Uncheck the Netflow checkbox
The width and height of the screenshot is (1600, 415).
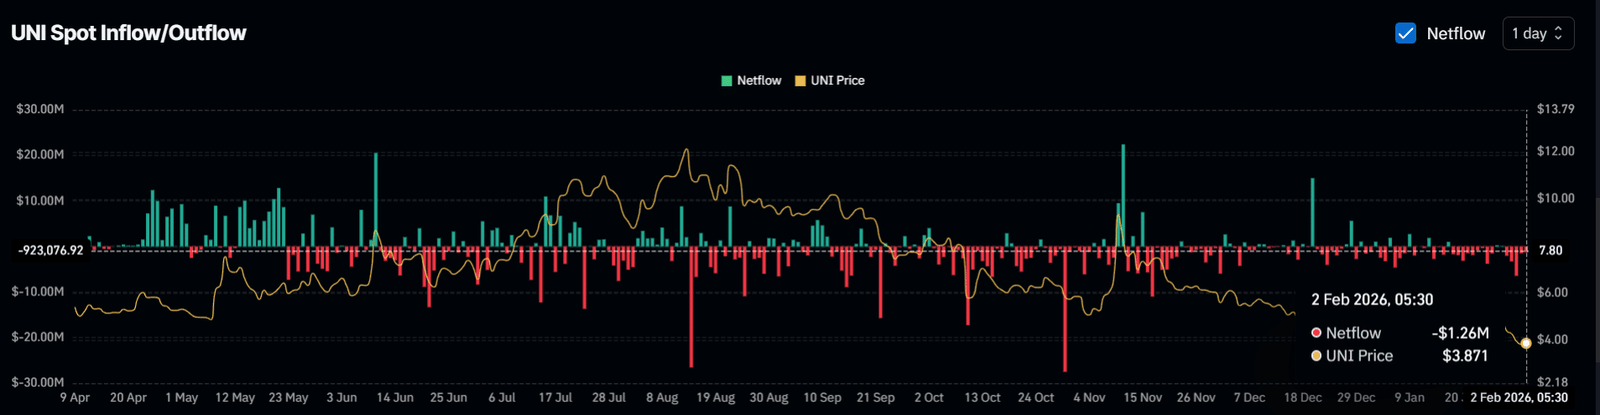tap(1405, 33)
